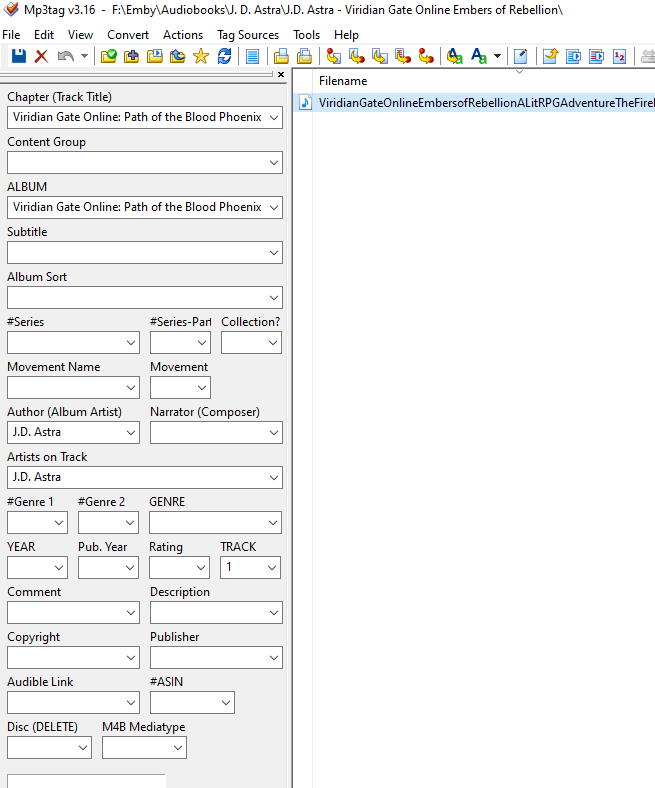Open the Tools menu
This screenshot has height=788, width=655.
[307, 35]
